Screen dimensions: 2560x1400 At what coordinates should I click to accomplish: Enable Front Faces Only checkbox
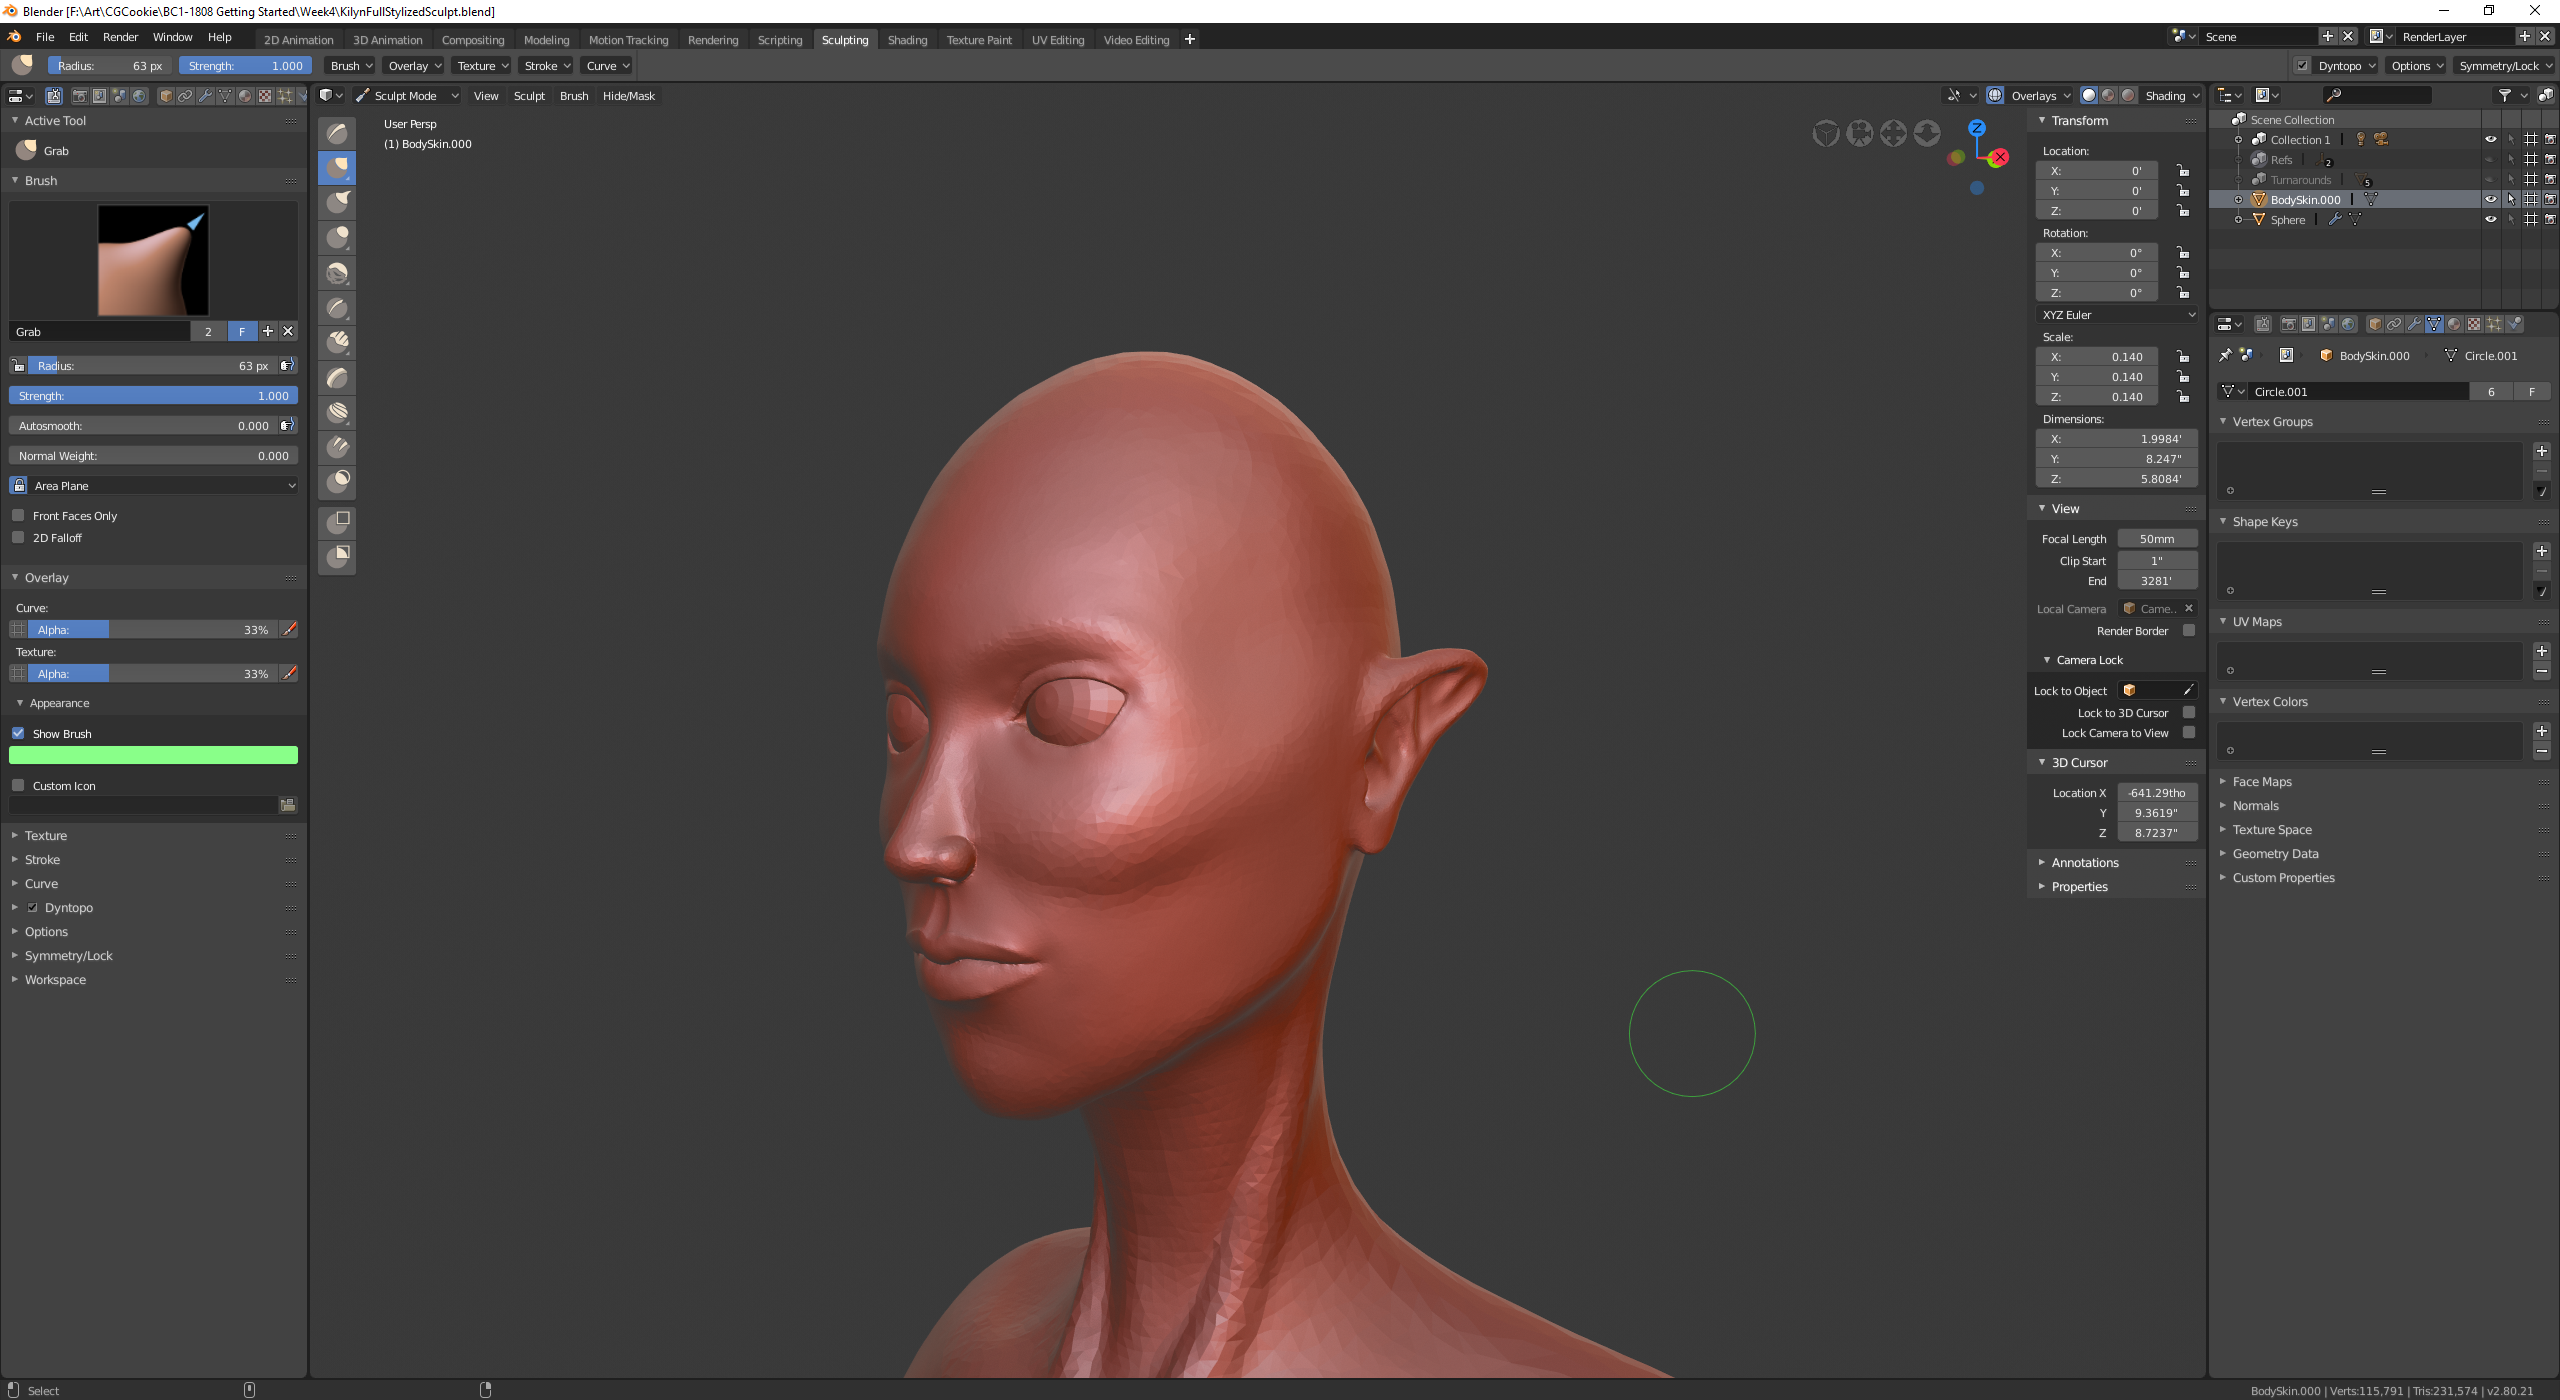click(x=18, y=515)
